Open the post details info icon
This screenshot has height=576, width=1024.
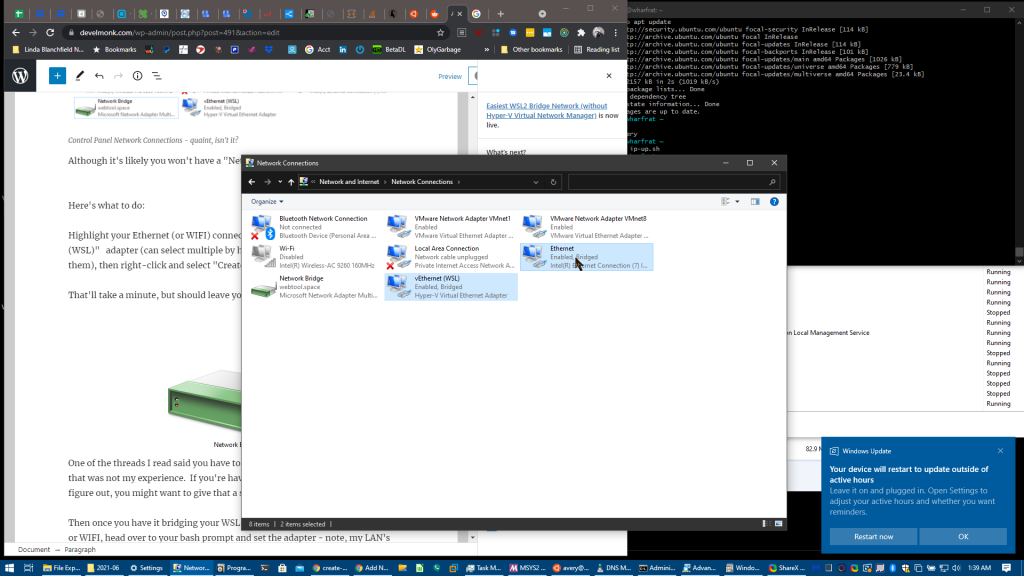click(137, 76)
